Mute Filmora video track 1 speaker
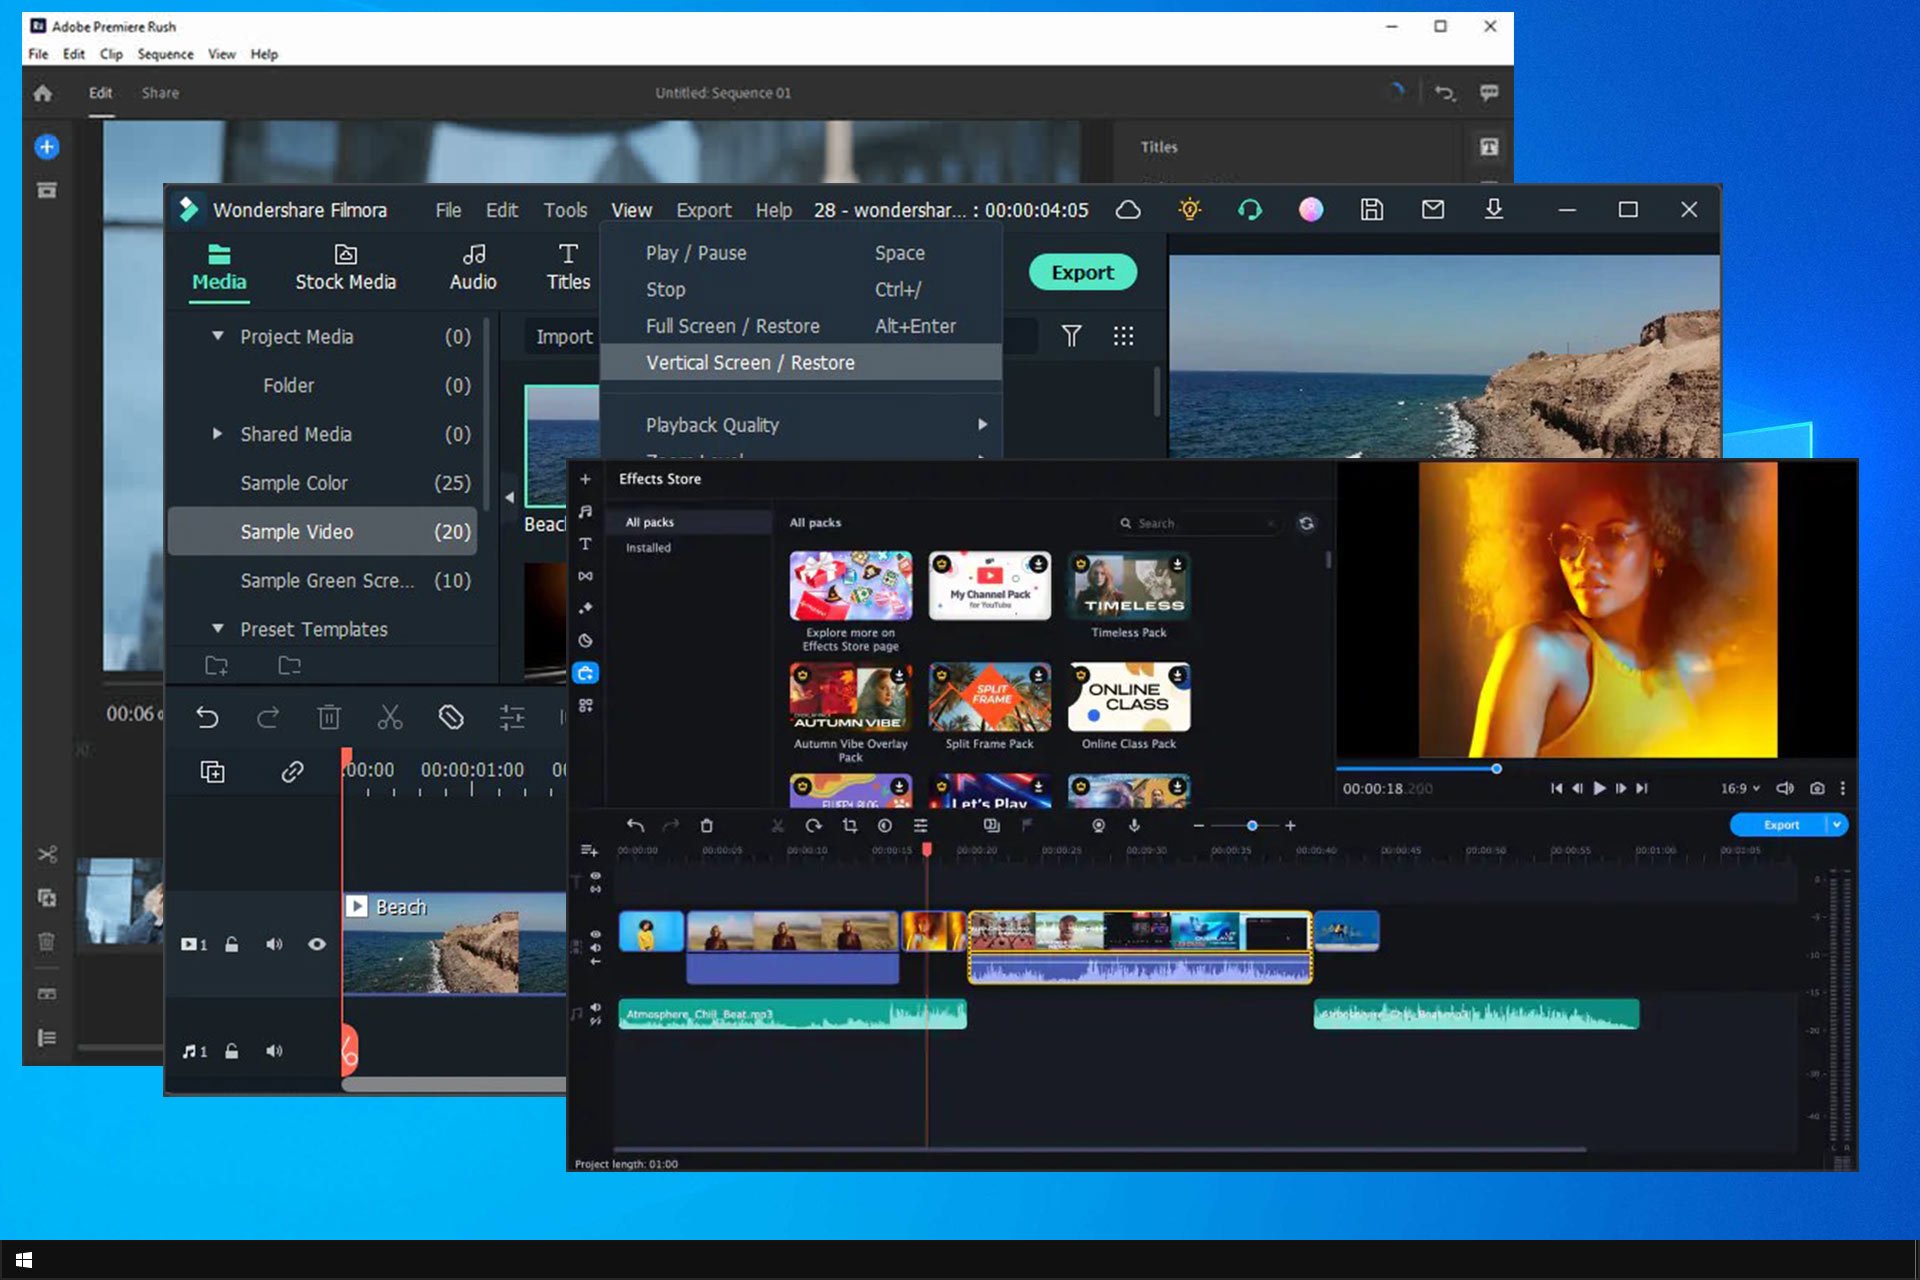This screenshot has width=1920, height=1280. click(x=274, y=944)
